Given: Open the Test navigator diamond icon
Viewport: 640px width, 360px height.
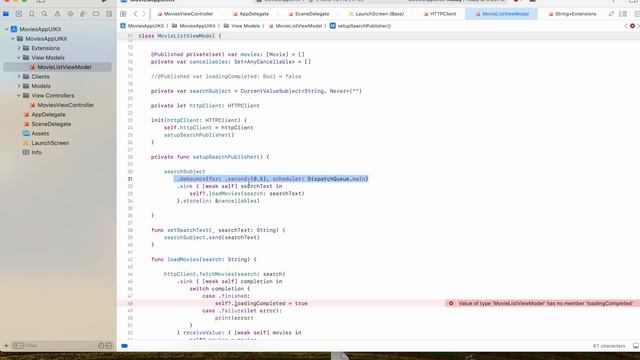Looking at the screenshot, I should point(70,14).
